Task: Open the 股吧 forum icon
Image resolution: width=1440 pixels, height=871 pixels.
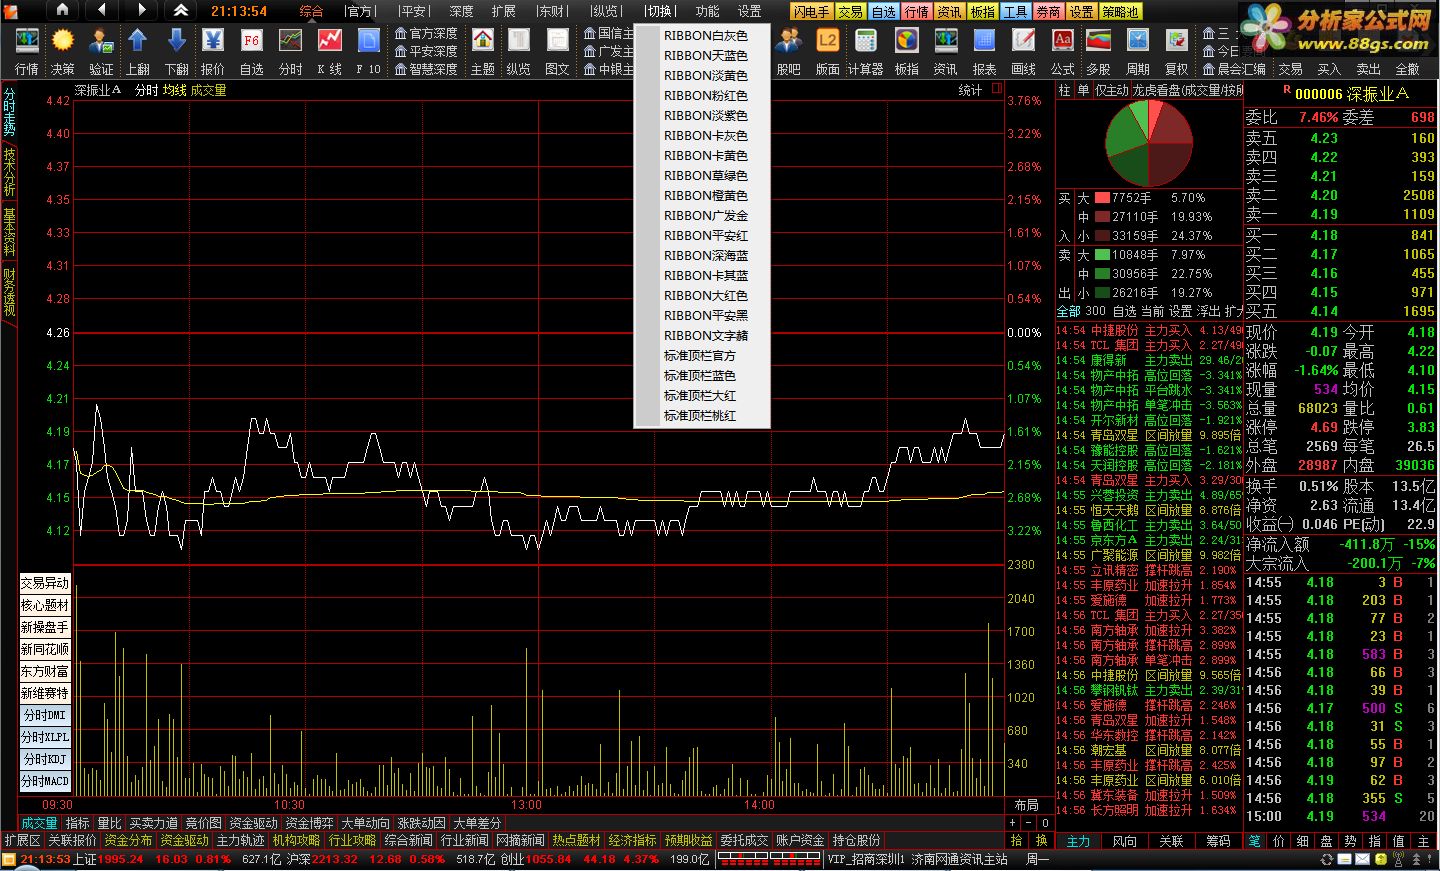Action: coord(789,52)
